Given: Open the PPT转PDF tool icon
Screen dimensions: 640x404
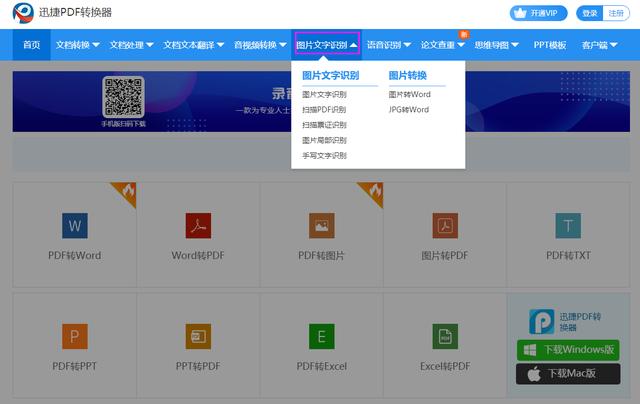Looking at the screenshot, I should coord(198,337).
